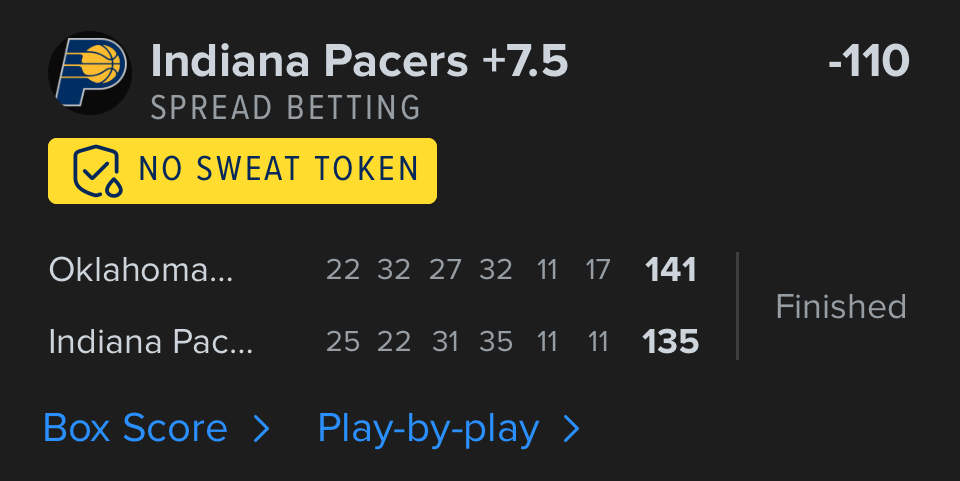Click the Spread Betting label
Viewport: 960px width, 481px height.
pyautogui.click(x=286, y=108)
